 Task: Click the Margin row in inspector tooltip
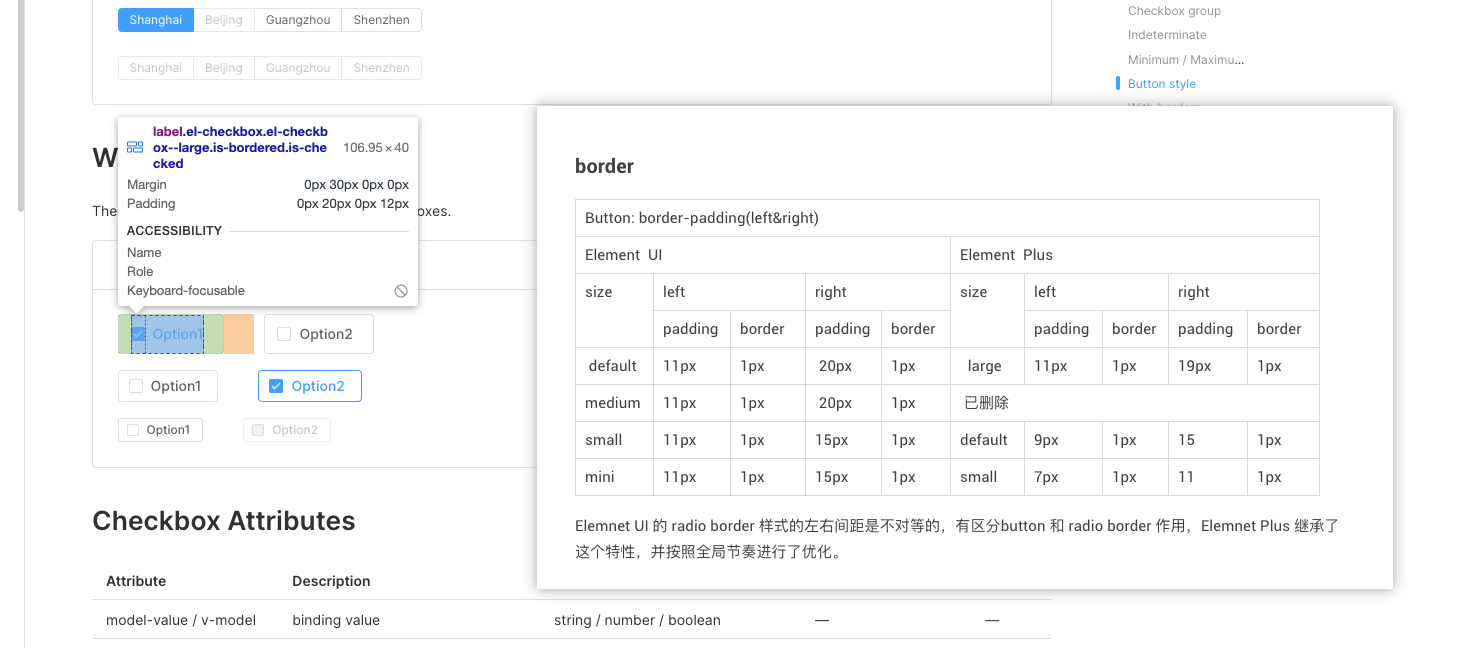point(268,185)
